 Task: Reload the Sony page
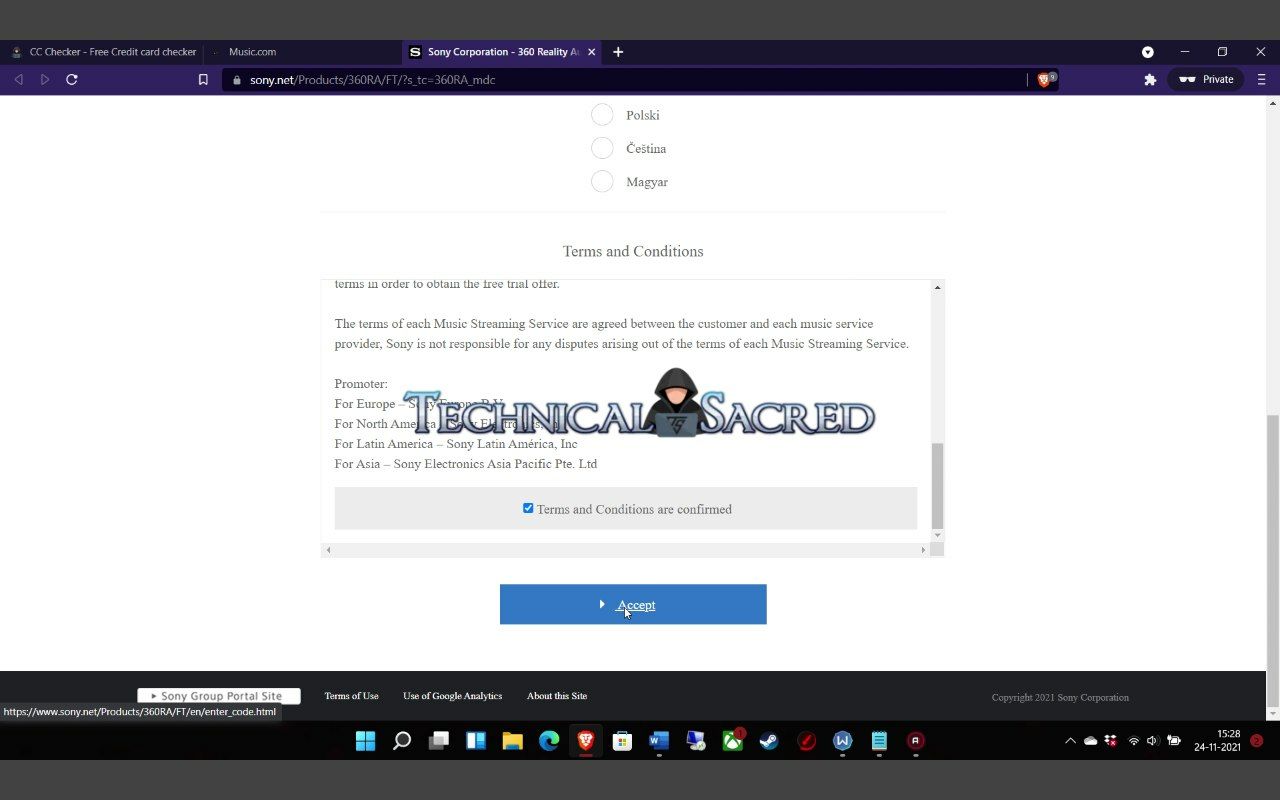click(x=72, y=79)
